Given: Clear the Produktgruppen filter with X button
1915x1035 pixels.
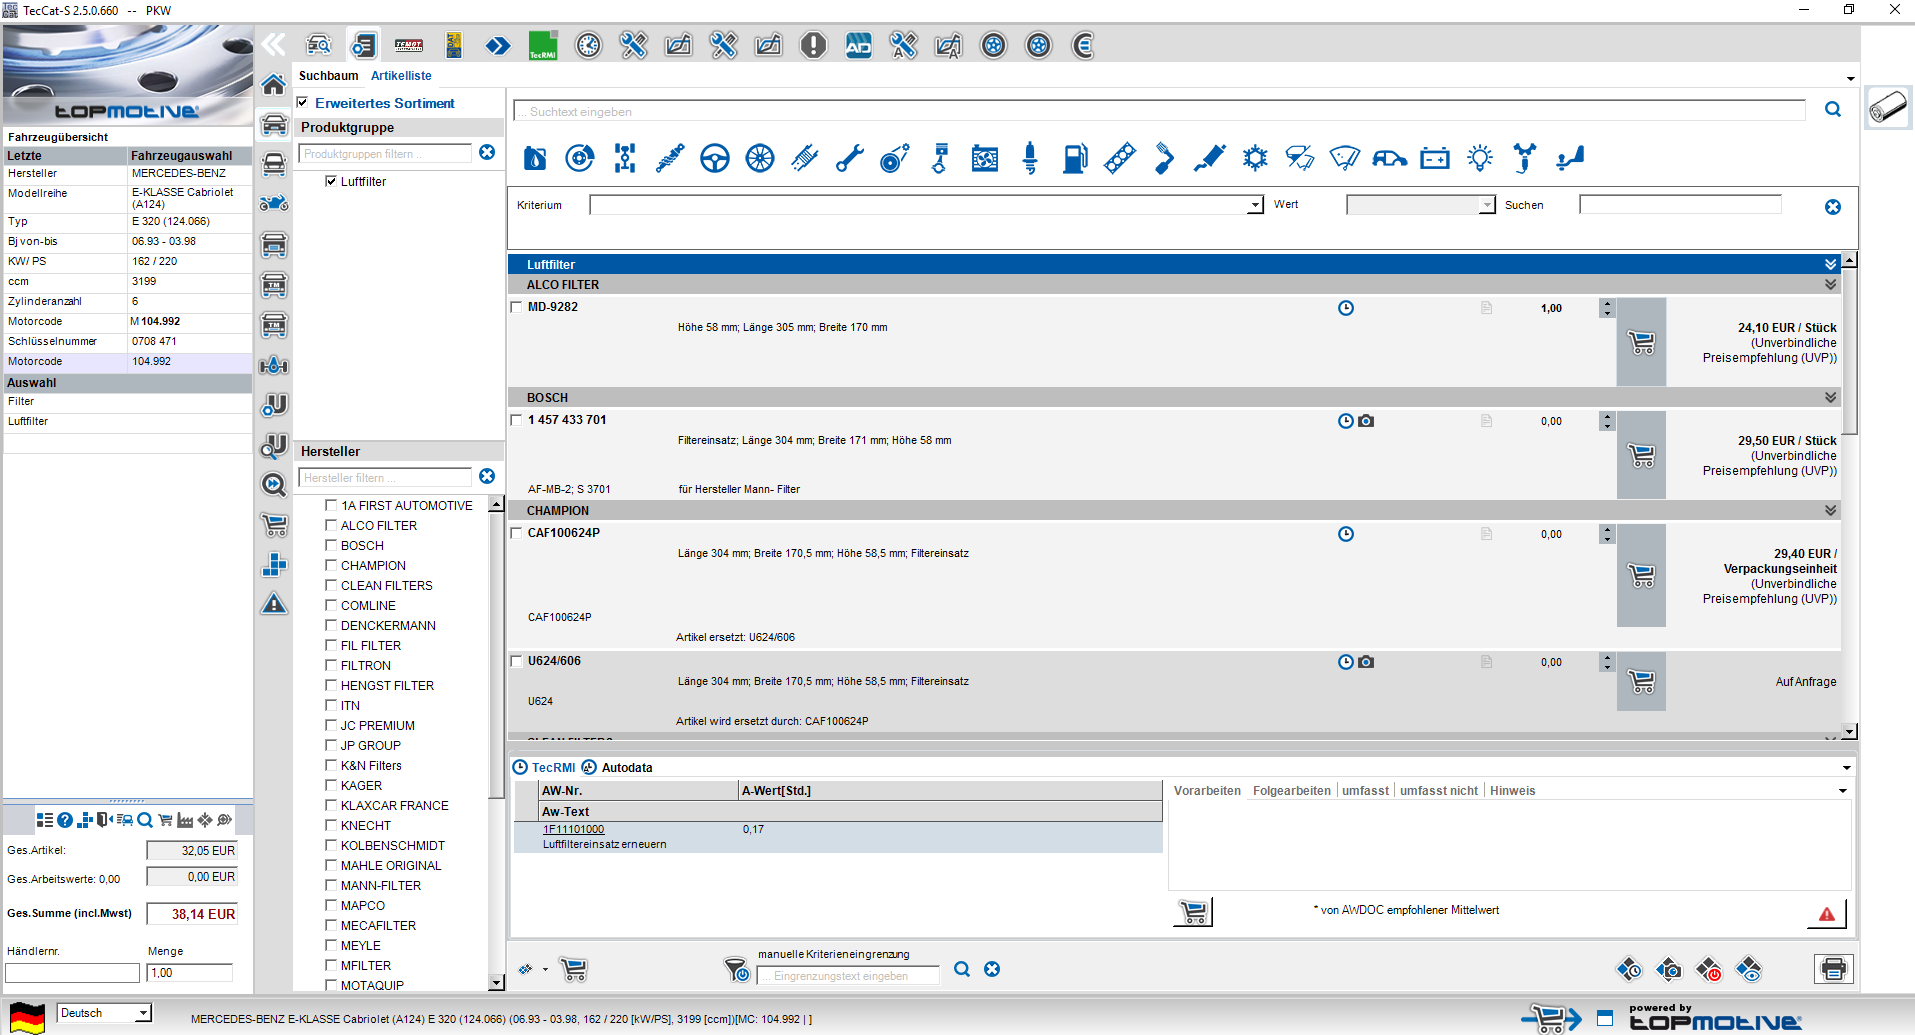Looking at the screenshot, I should (x=487, y=152).
